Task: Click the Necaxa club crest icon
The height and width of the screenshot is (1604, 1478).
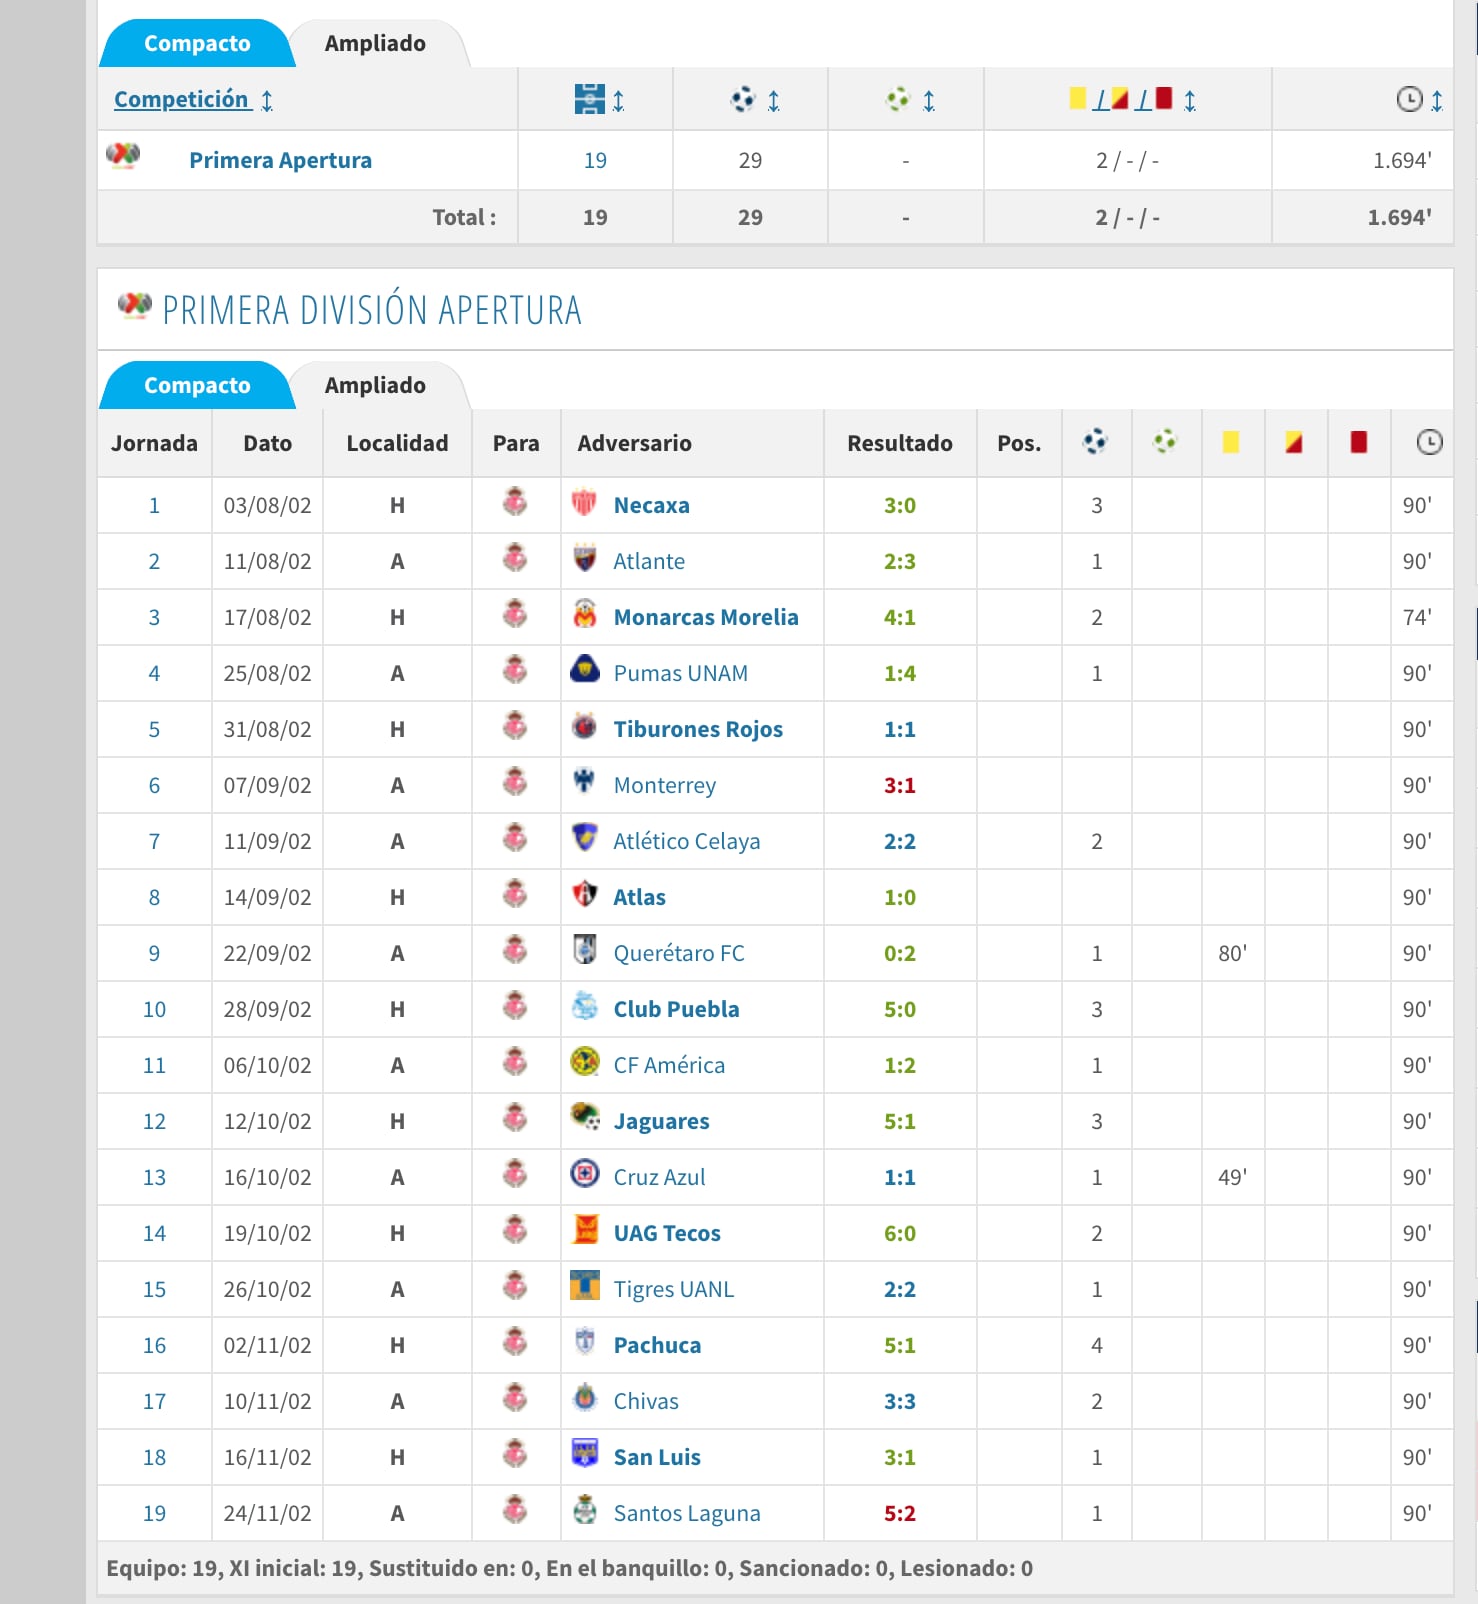Action: click(x=584, y=502)
